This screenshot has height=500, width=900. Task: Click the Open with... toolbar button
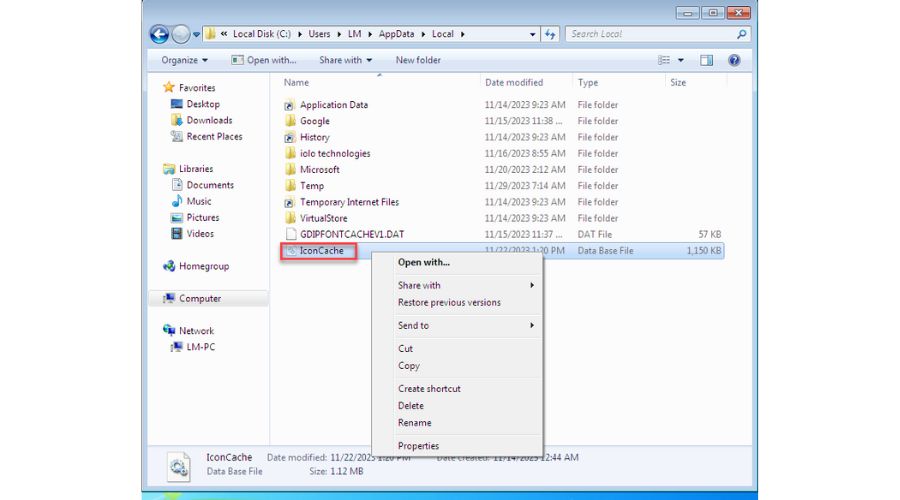pyautogui.click(x=264, y=60)
